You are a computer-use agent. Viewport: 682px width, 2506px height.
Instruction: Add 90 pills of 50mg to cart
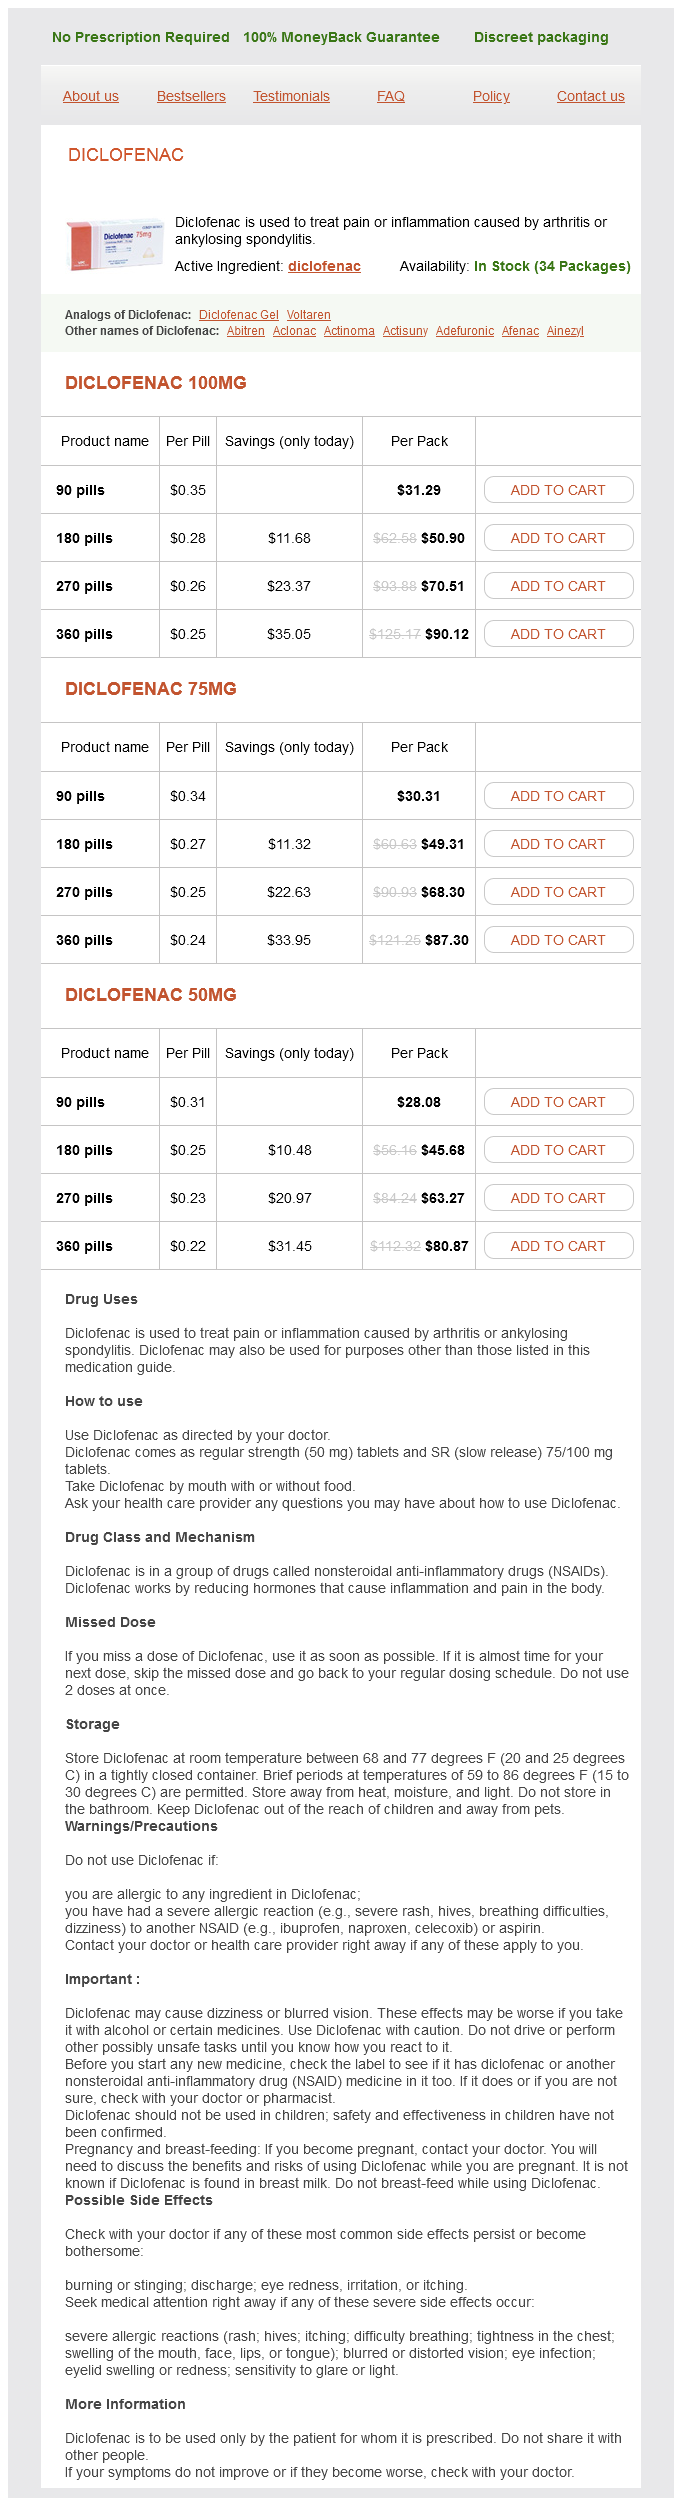coord(558,1102)
